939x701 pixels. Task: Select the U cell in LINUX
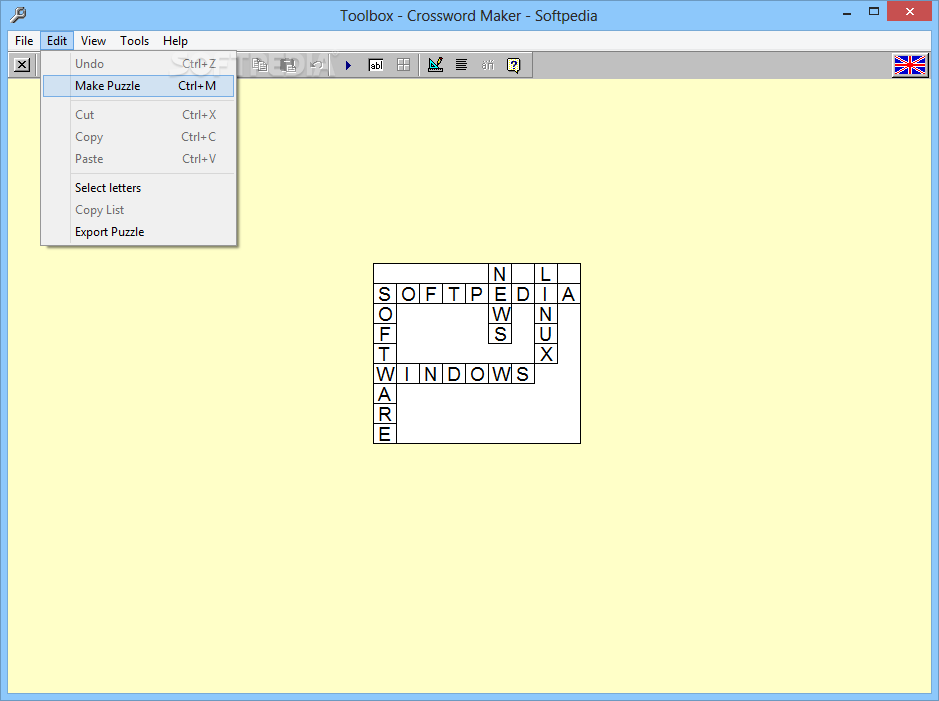pyautogui.click(x=546, y=333)
